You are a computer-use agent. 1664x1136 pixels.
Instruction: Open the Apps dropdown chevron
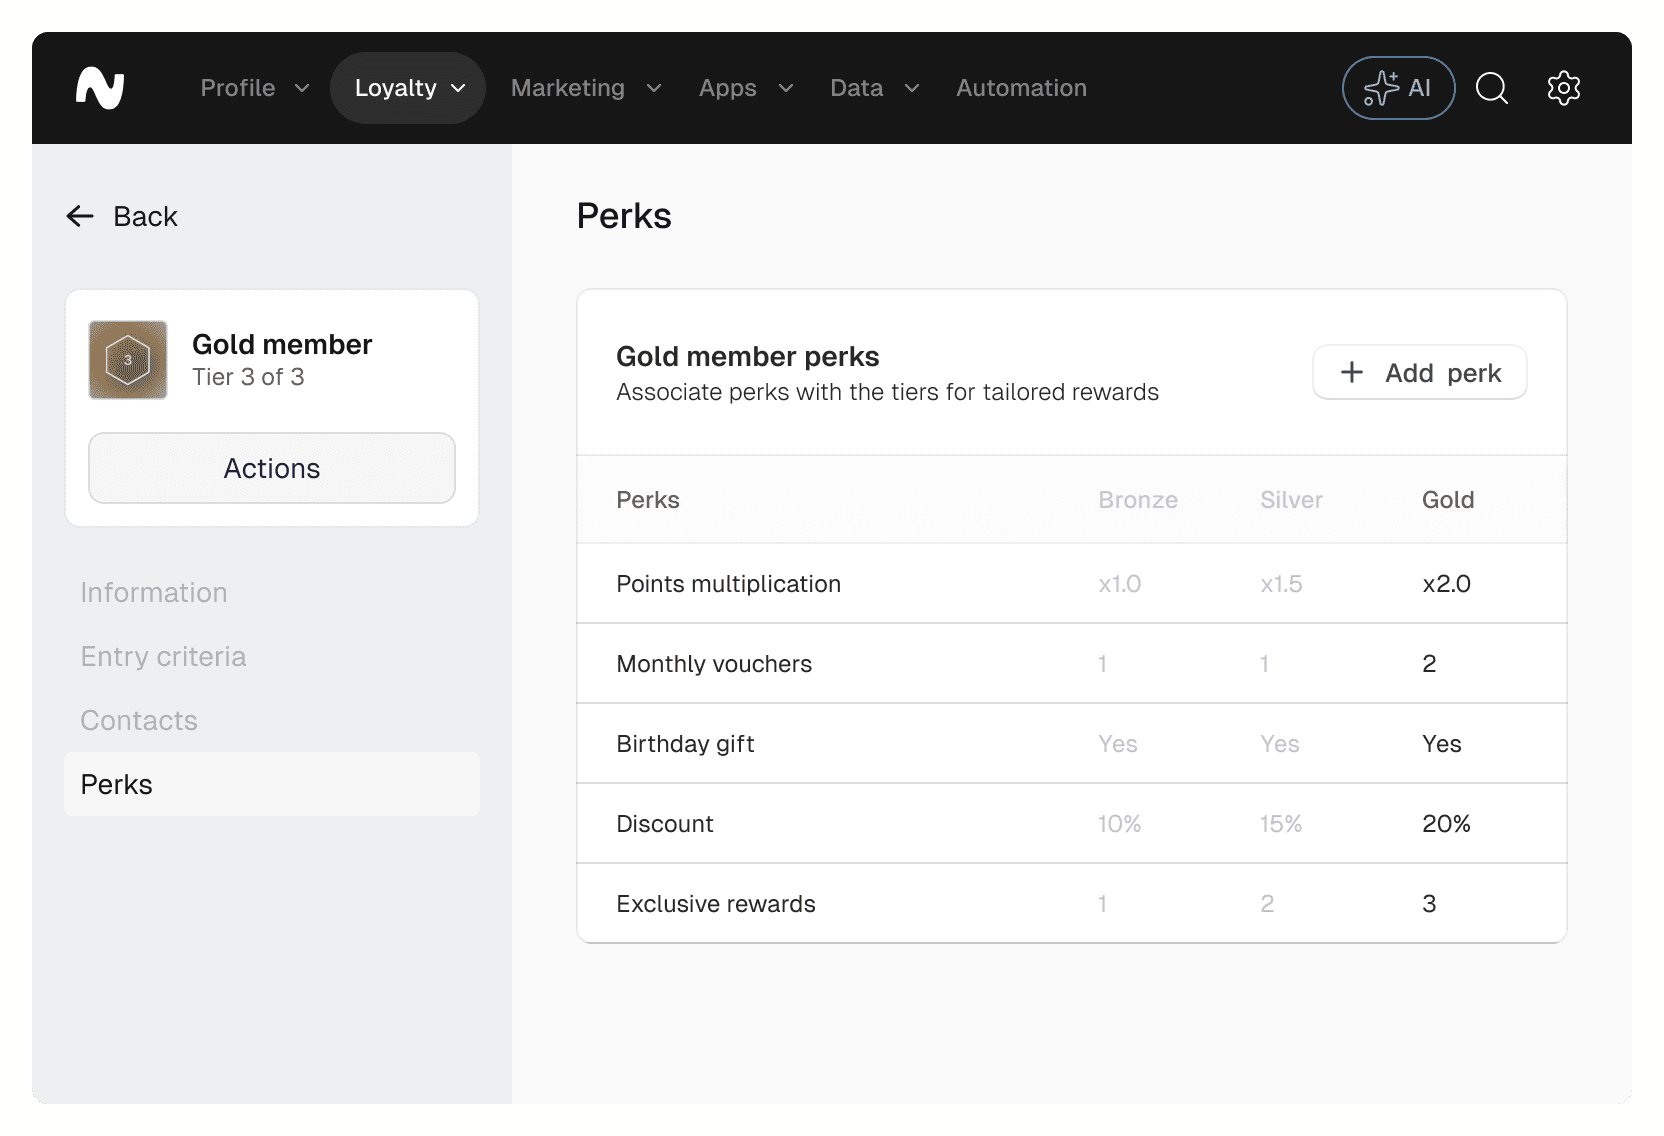(786, 88)
